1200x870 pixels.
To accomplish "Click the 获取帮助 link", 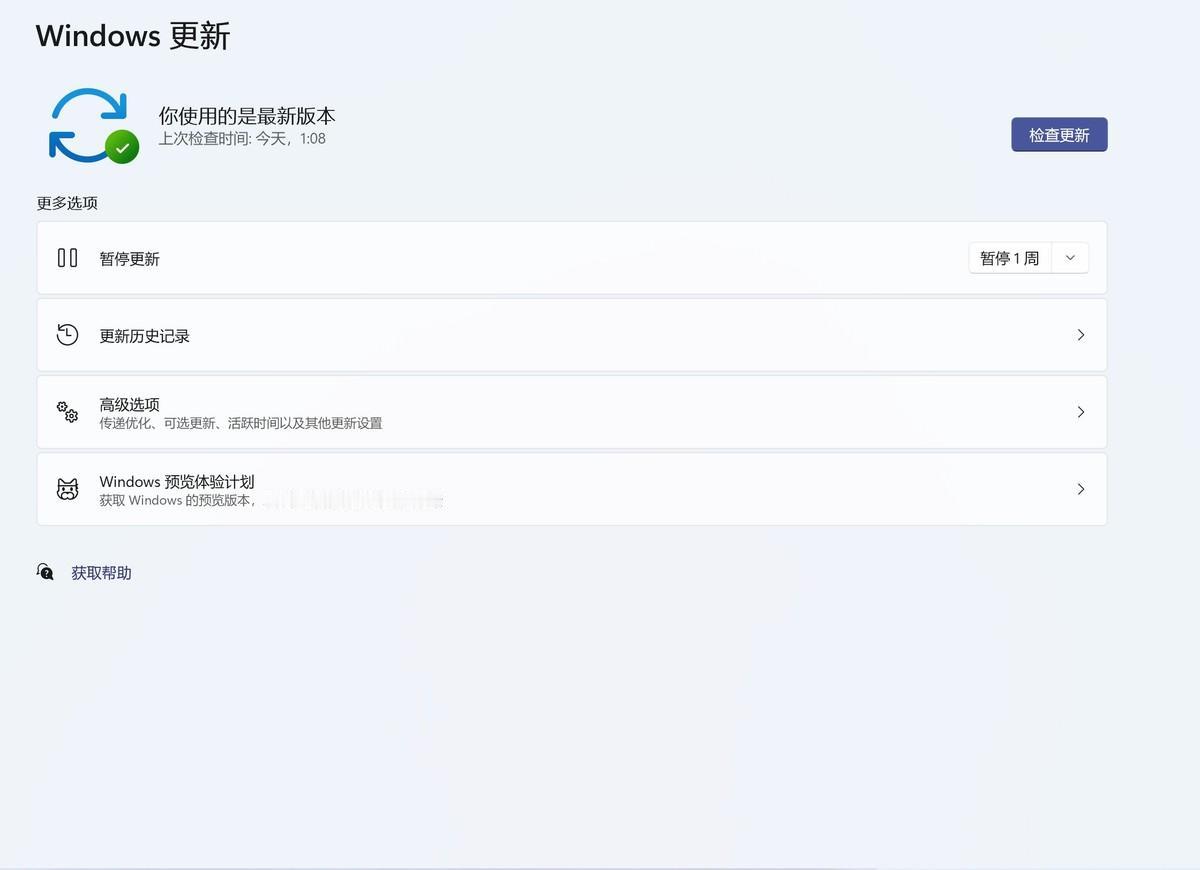I will click(101, 573).
